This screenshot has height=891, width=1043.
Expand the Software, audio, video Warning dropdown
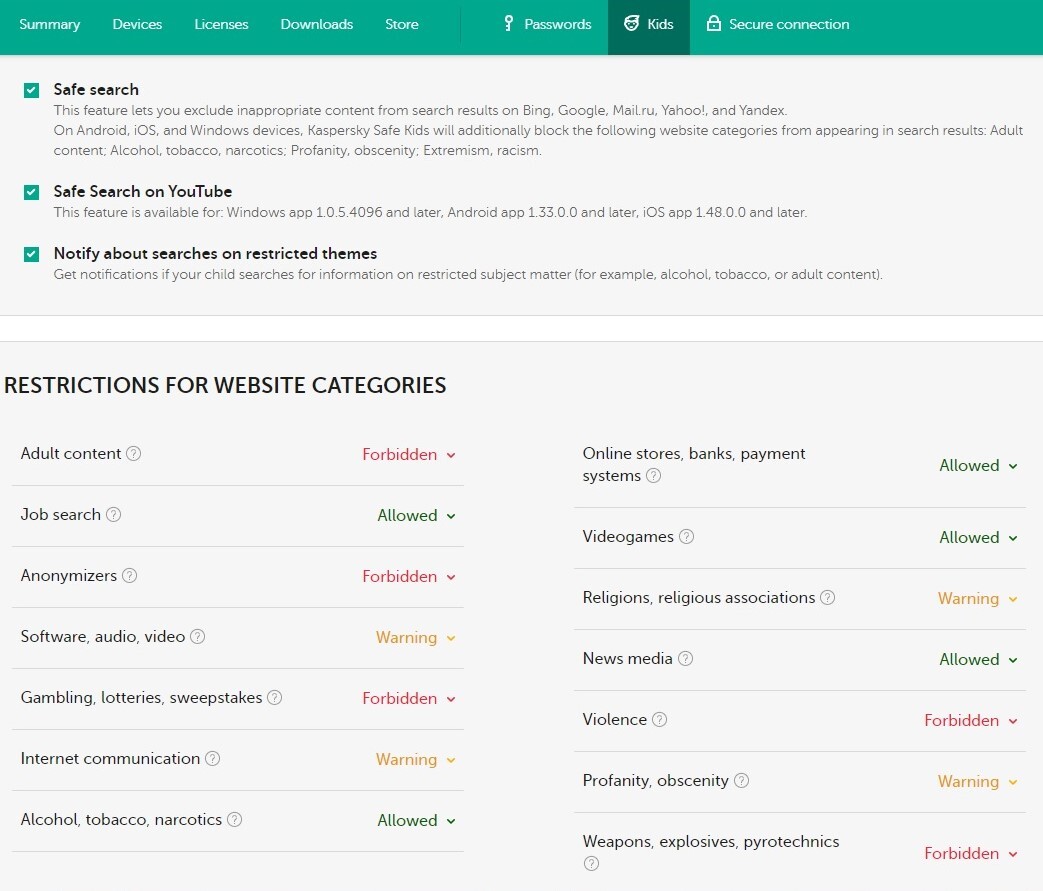pyautogui.click(x=415, y=638)
